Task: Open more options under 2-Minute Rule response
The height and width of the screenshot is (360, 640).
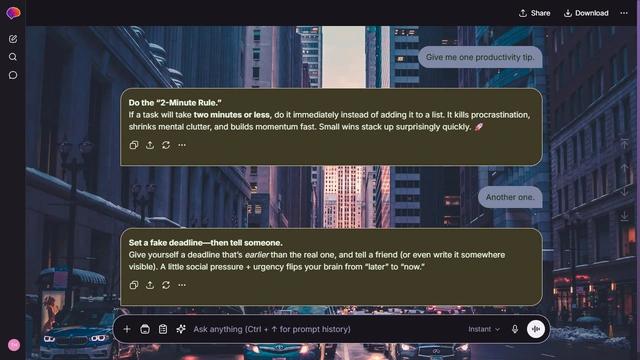Action: coord(182,145)
